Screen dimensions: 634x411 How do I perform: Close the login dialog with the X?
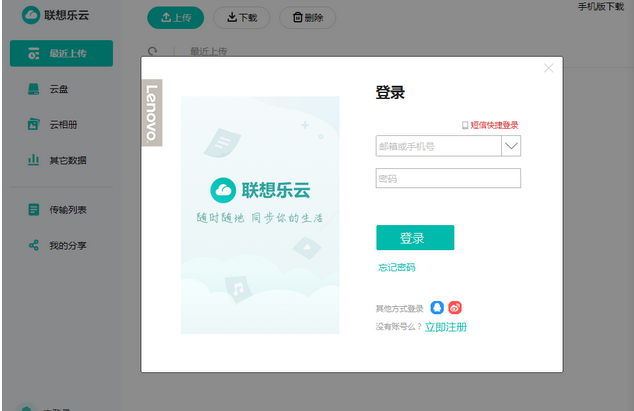(549, 68)
